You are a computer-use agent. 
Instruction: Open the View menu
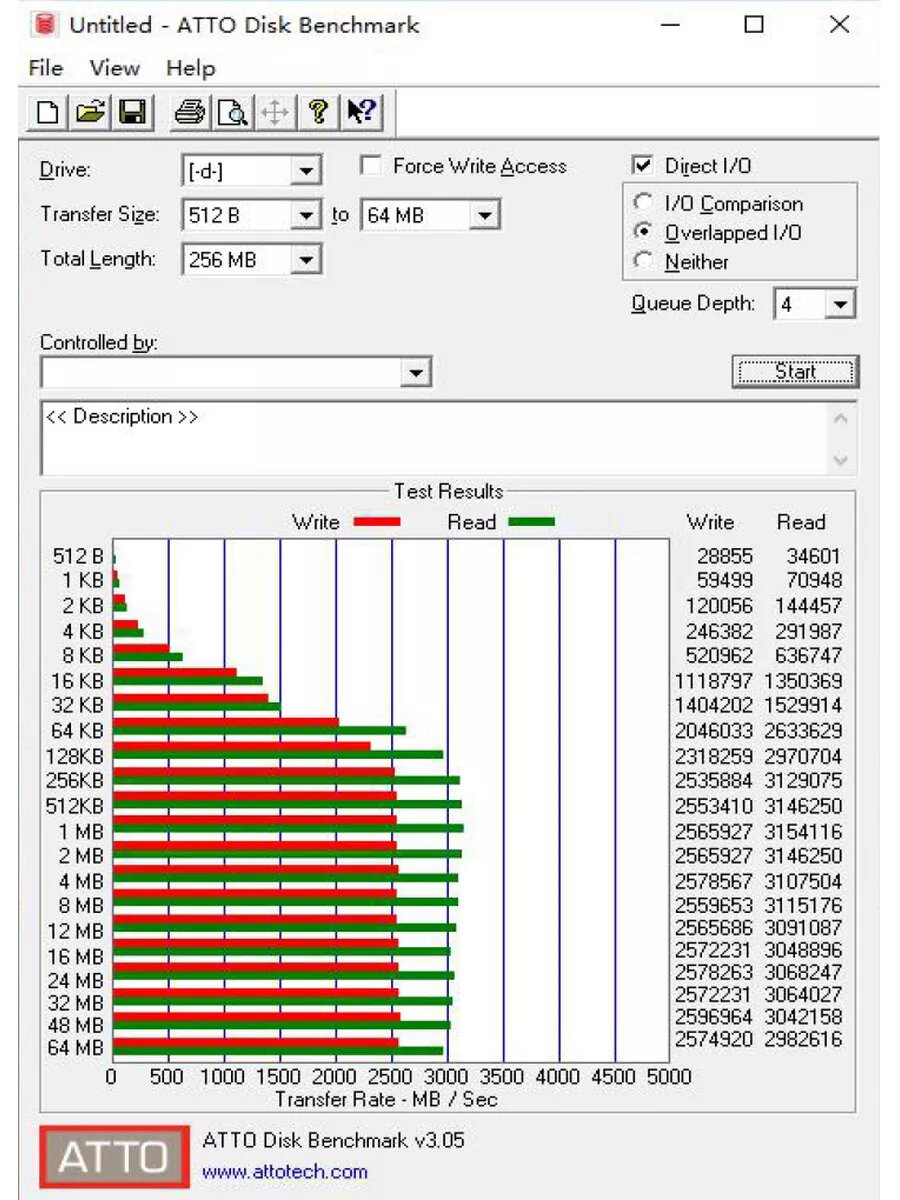click(114, 68)
